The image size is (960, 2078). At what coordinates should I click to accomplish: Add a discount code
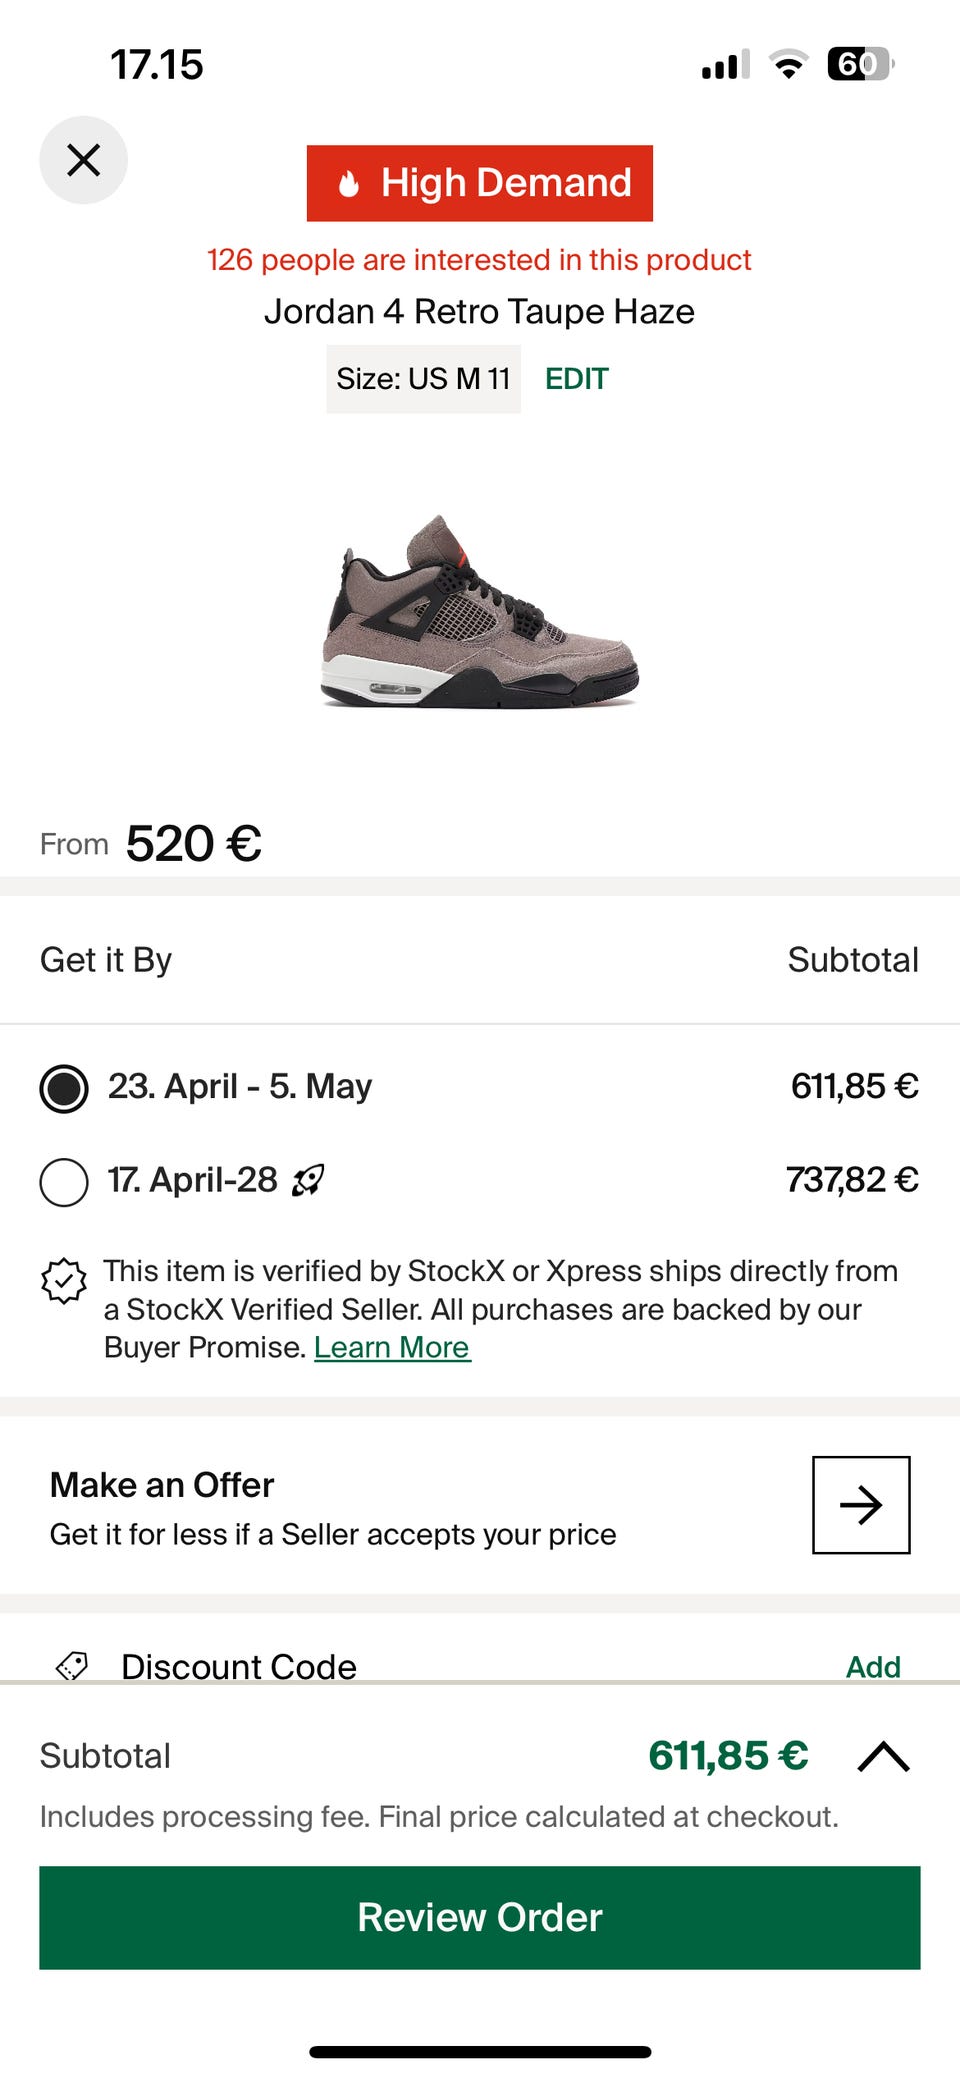coord(873,1666)
